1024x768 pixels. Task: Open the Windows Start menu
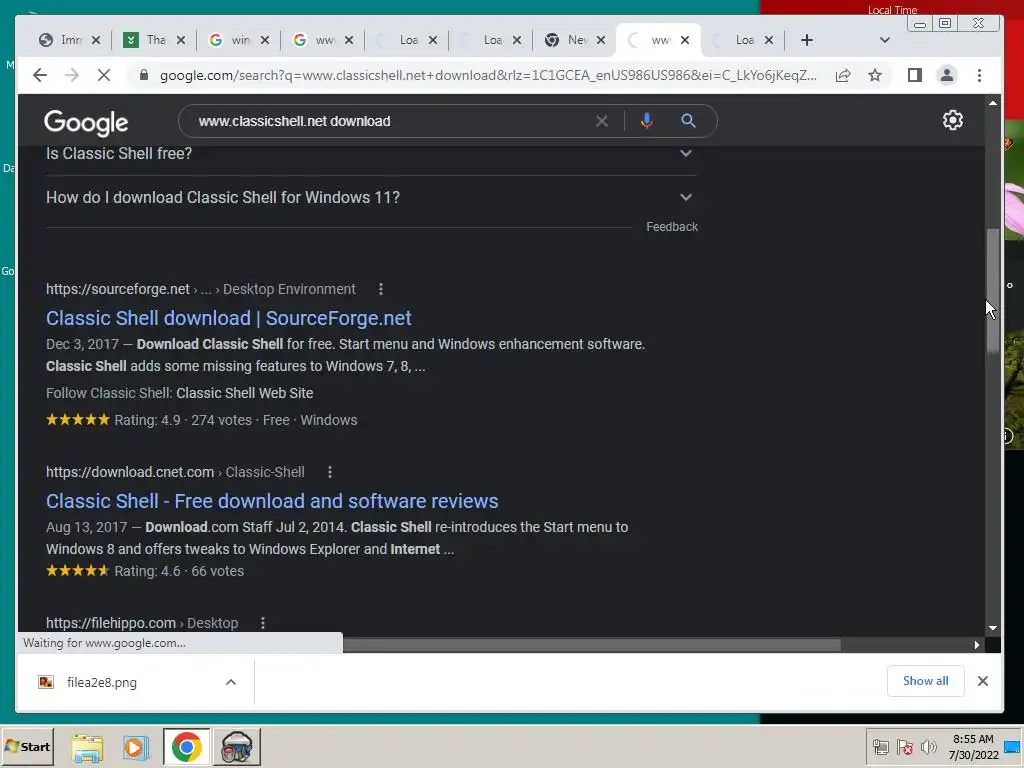pyautogui.click(x=27, y=746)
